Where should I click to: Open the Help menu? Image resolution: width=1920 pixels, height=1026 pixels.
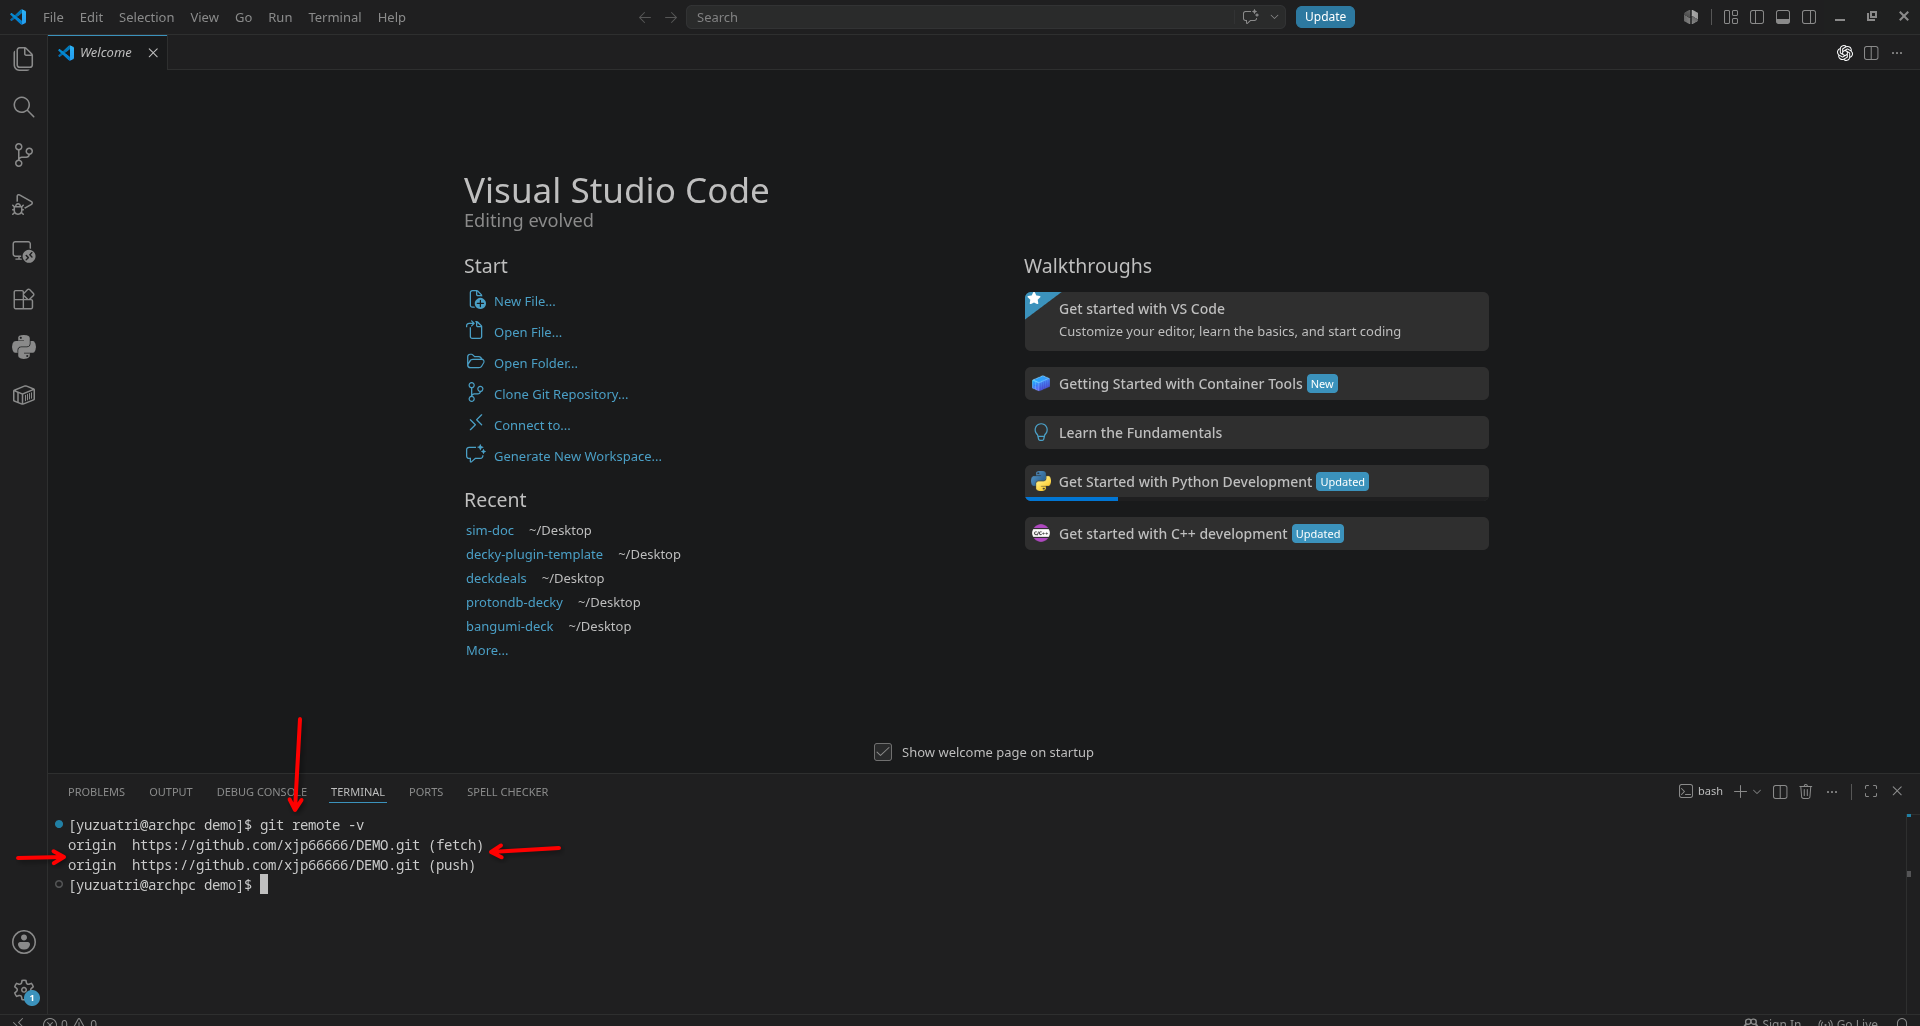[x=391, y=17]
